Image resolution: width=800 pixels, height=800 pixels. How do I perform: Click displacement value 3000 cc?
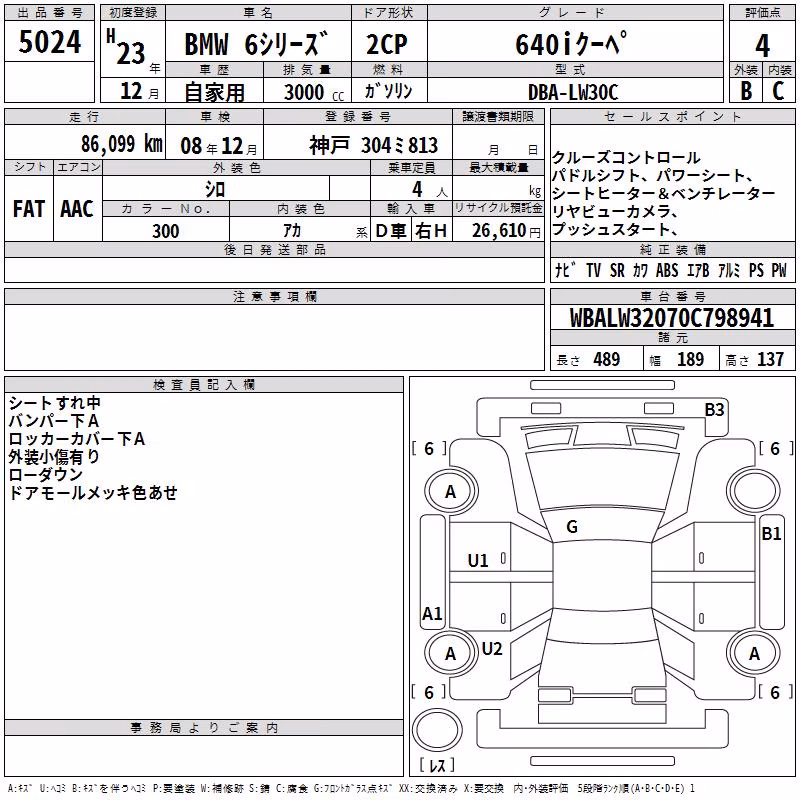click(x=314, y=92)
